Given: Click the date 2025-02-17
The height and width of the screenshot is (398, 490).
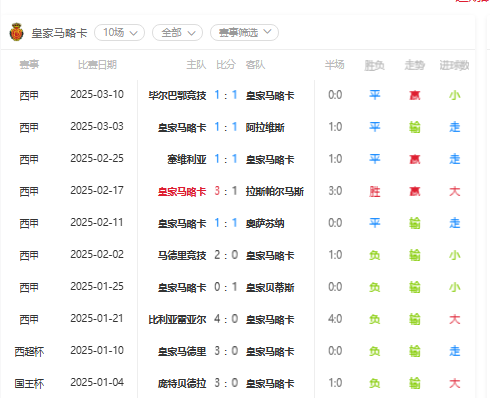Looking at the screenshot, I should tap(97, 191).
